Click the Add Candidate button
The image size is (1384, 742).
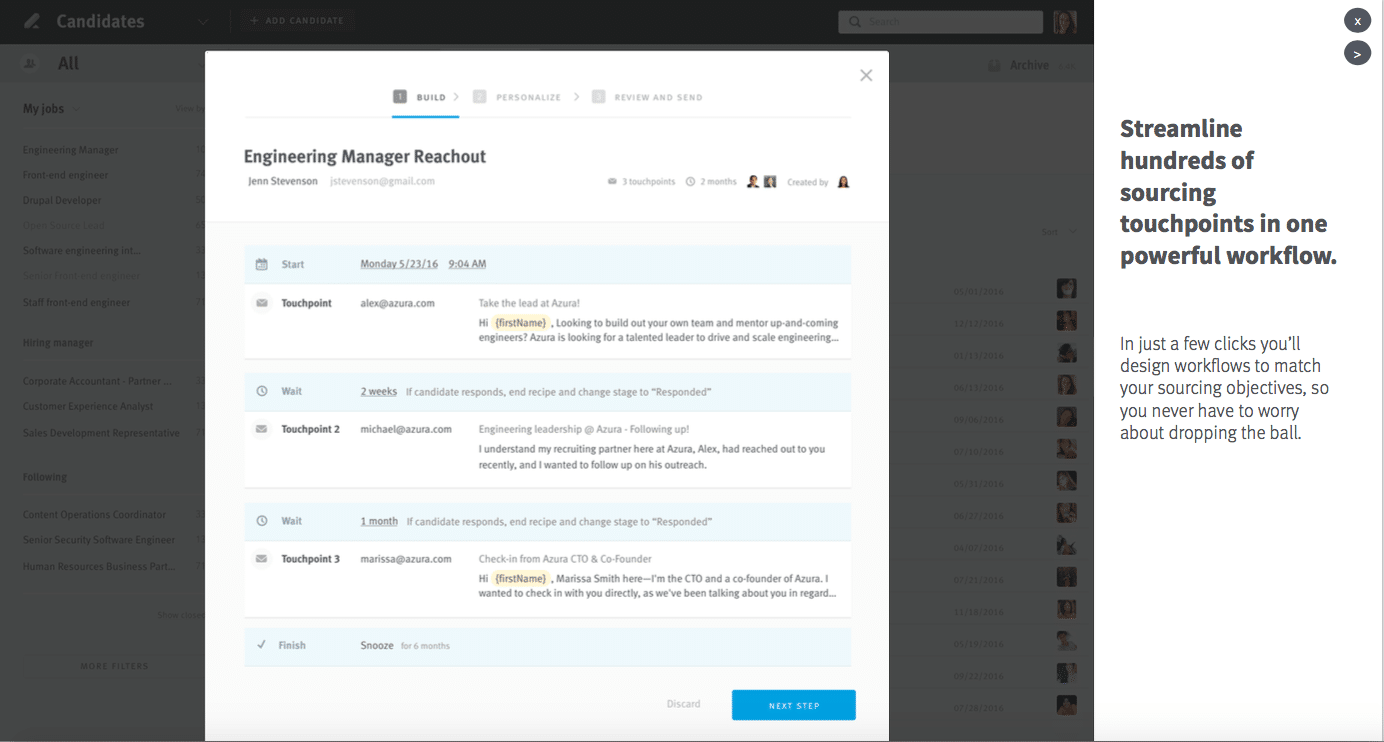[x=297, y=21]
